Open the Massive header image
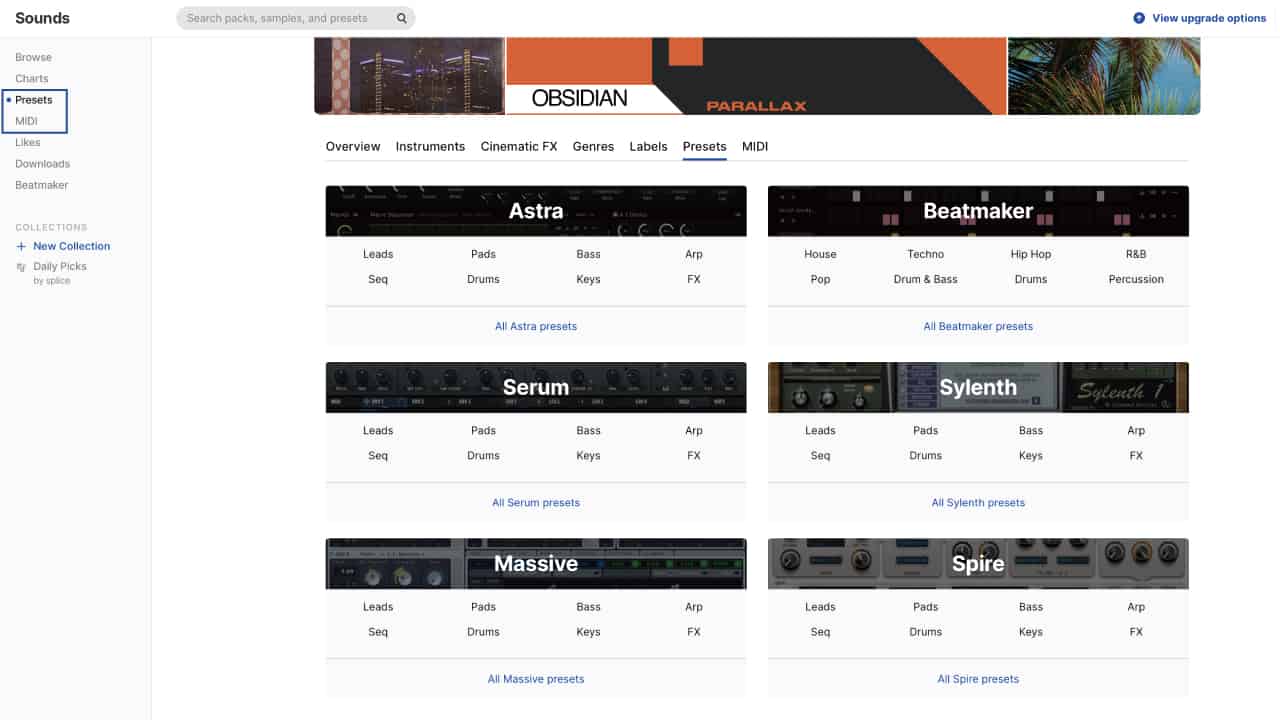This screenshot has width=1280, height=720. click(x=536, y=564)
